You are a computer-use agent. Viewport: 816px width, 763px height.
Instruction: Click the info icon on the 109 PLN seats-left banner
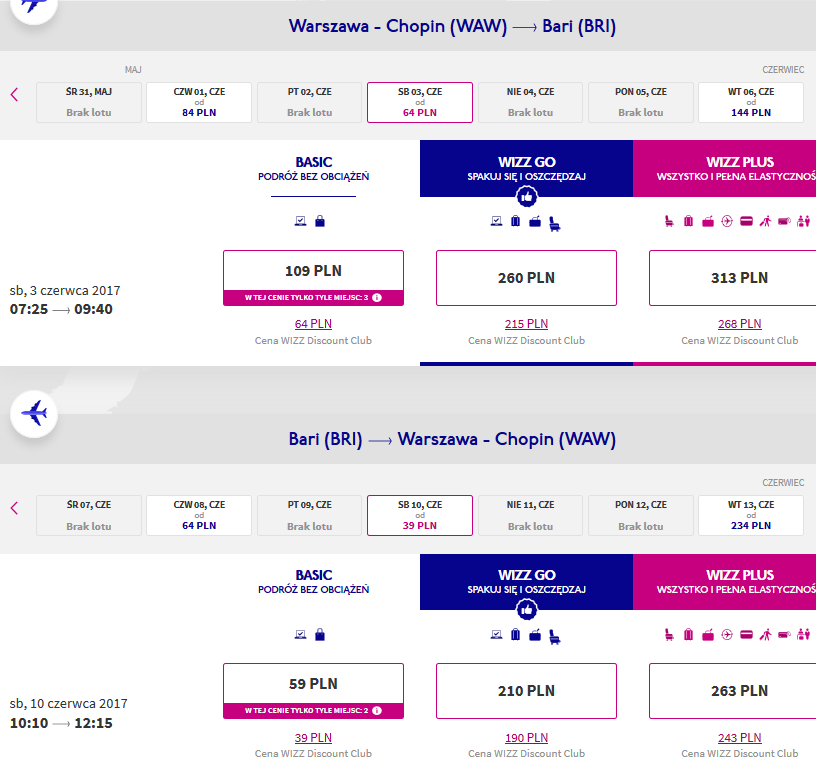coord(377,298)
